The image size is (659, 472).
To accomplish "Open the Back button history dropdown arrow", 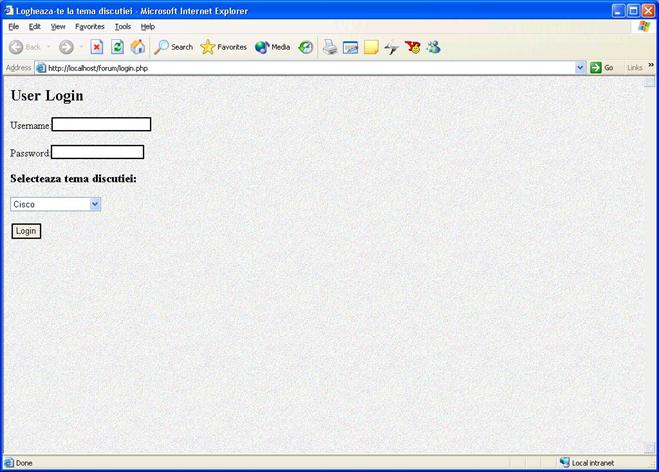I will click(x=48, y=47).
